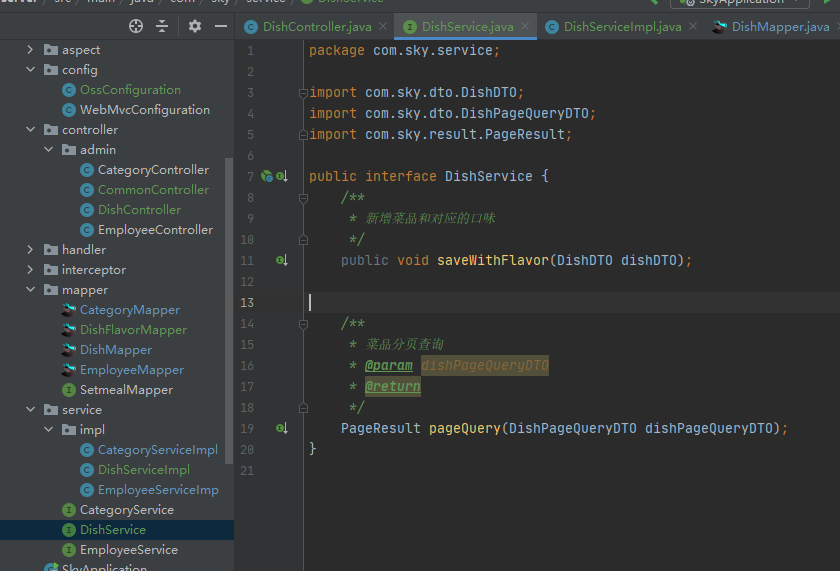Screen dimensions: 840x571
Task: Click the Collapse All icon in project panel
Action: coord(162,26)
